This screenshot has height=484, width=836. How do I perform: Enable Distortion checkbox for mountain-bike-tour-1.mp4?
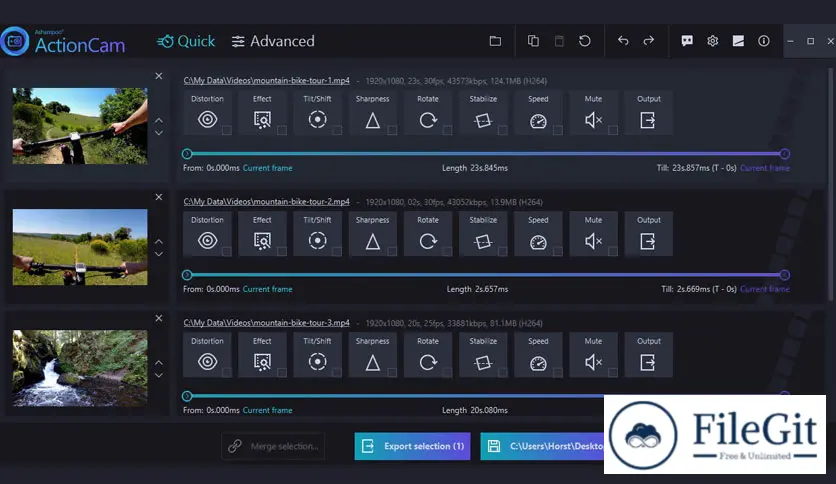[227, 130]
